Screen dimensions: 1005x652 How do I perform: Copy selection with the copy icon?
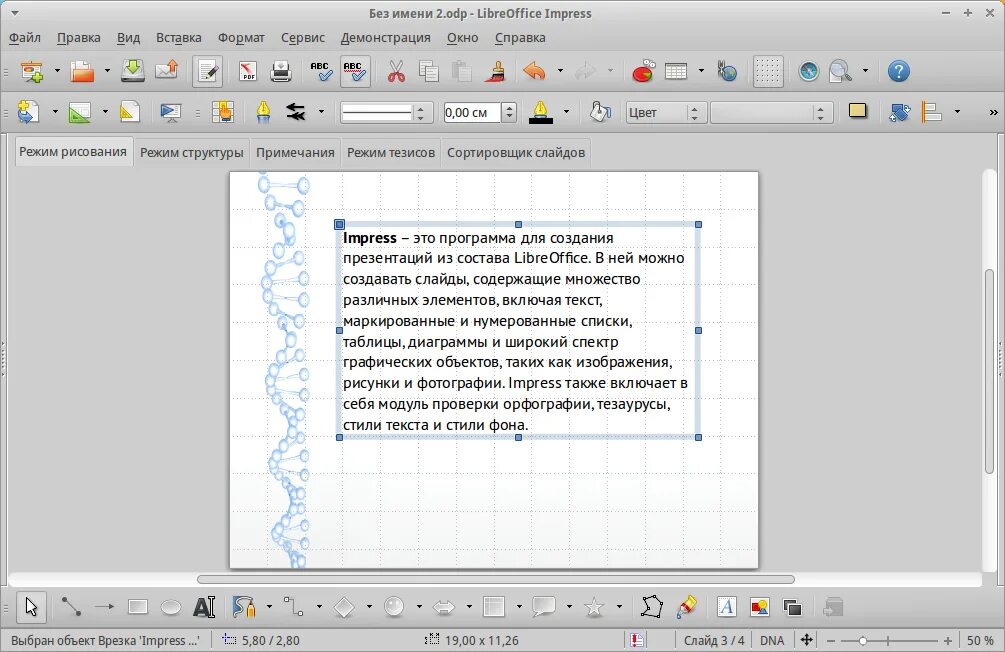point(428,71)
